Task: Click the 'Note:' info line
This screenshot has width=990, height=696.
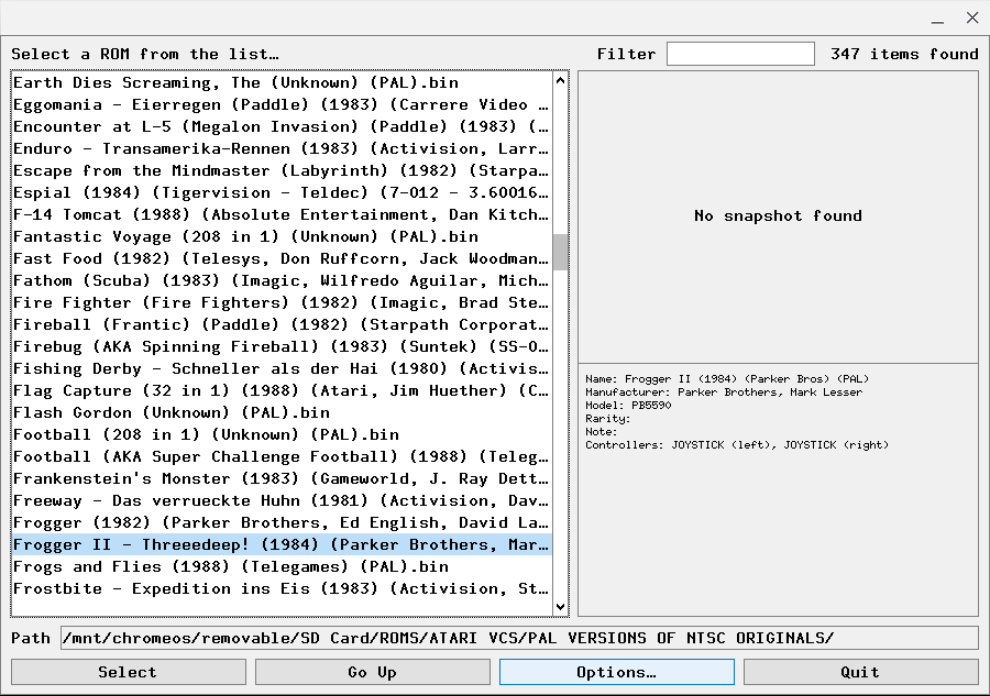Action: [x=601, y=432]
